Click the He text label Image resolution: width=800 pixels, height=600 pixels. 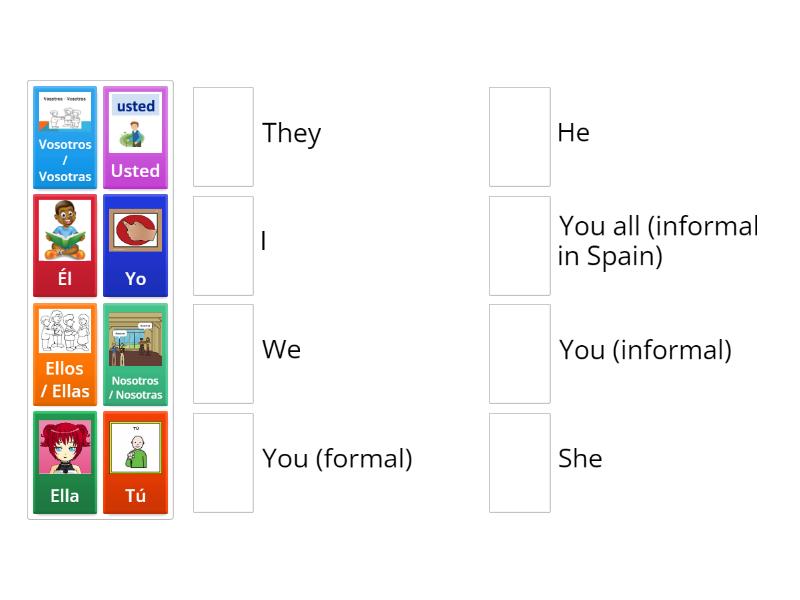click(x=574, y=132)
